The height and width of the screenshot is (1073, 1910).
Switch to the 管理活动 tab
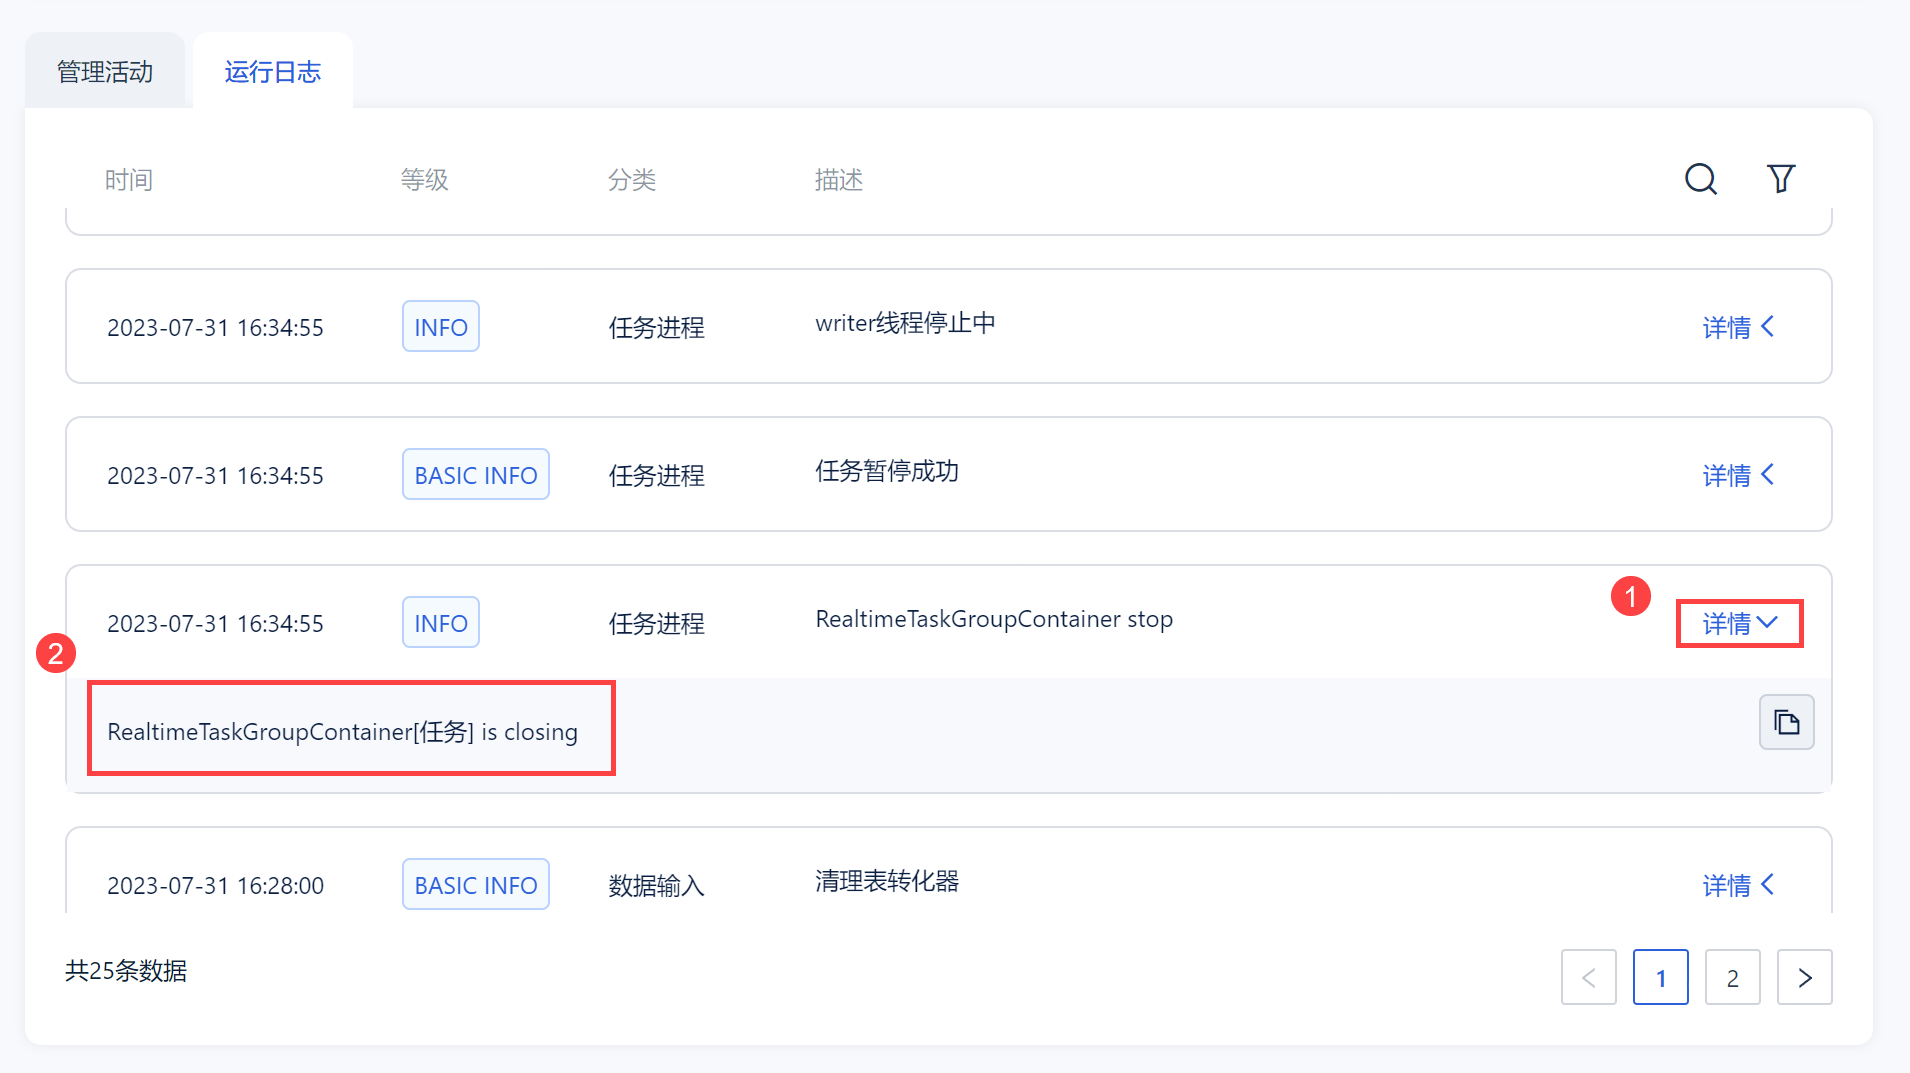tap(105, 72)
